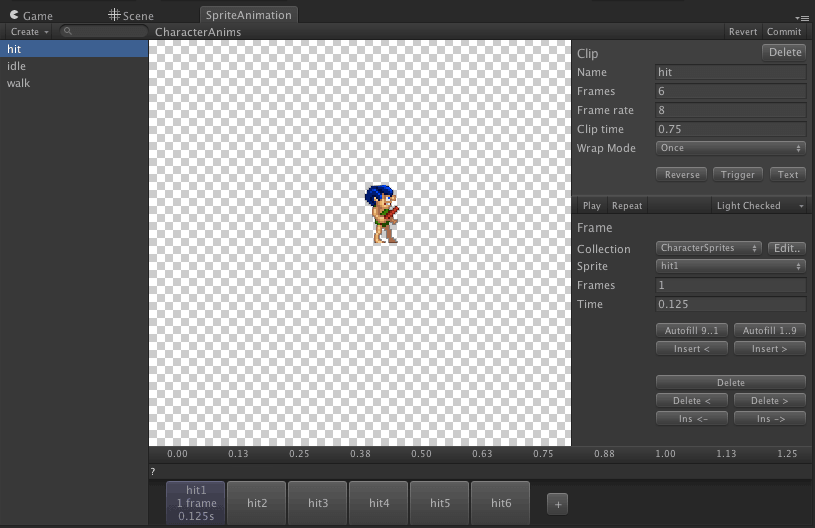The image size is (815, 528).
Task: Click the Frame section Frames field
Action: (x=731, y=285)
